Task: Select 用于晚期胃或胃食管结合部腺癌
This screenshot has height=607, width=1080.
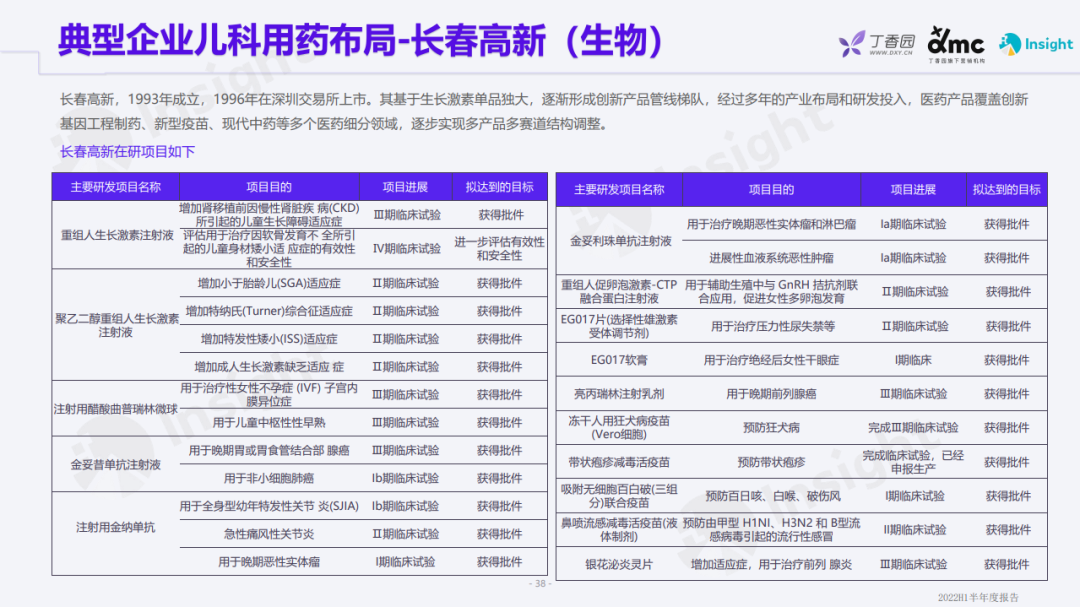Action: (269, 451)
